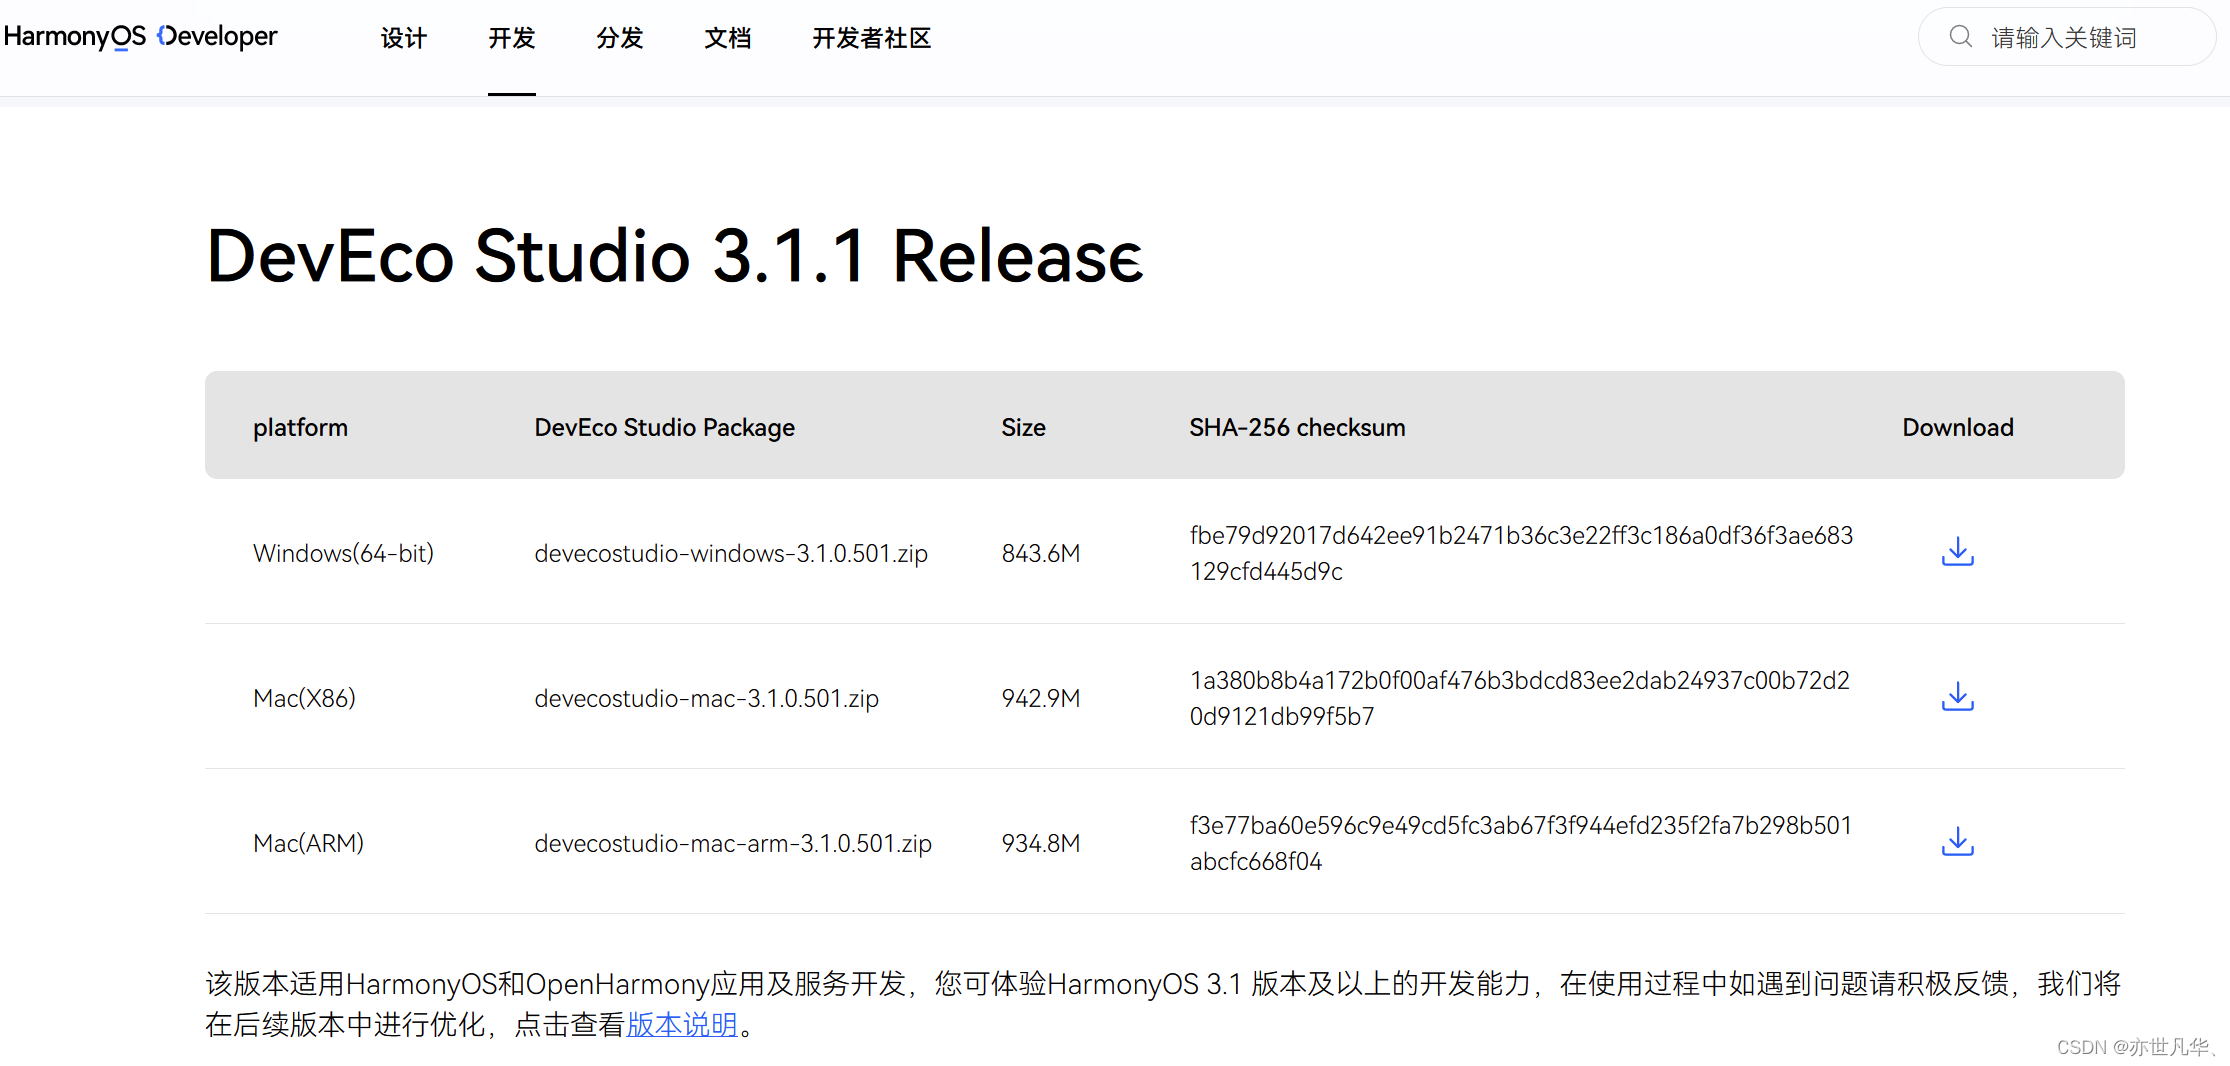
Task: Click the checksum starting with fbe79d92
Action: (1521, 553)
